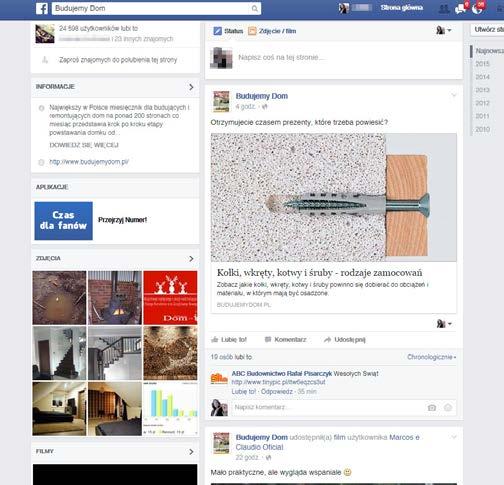The image size is (504, 485).
Task: Click ABC Budownictwo commenter avatar
Action: tap(219, 379)
